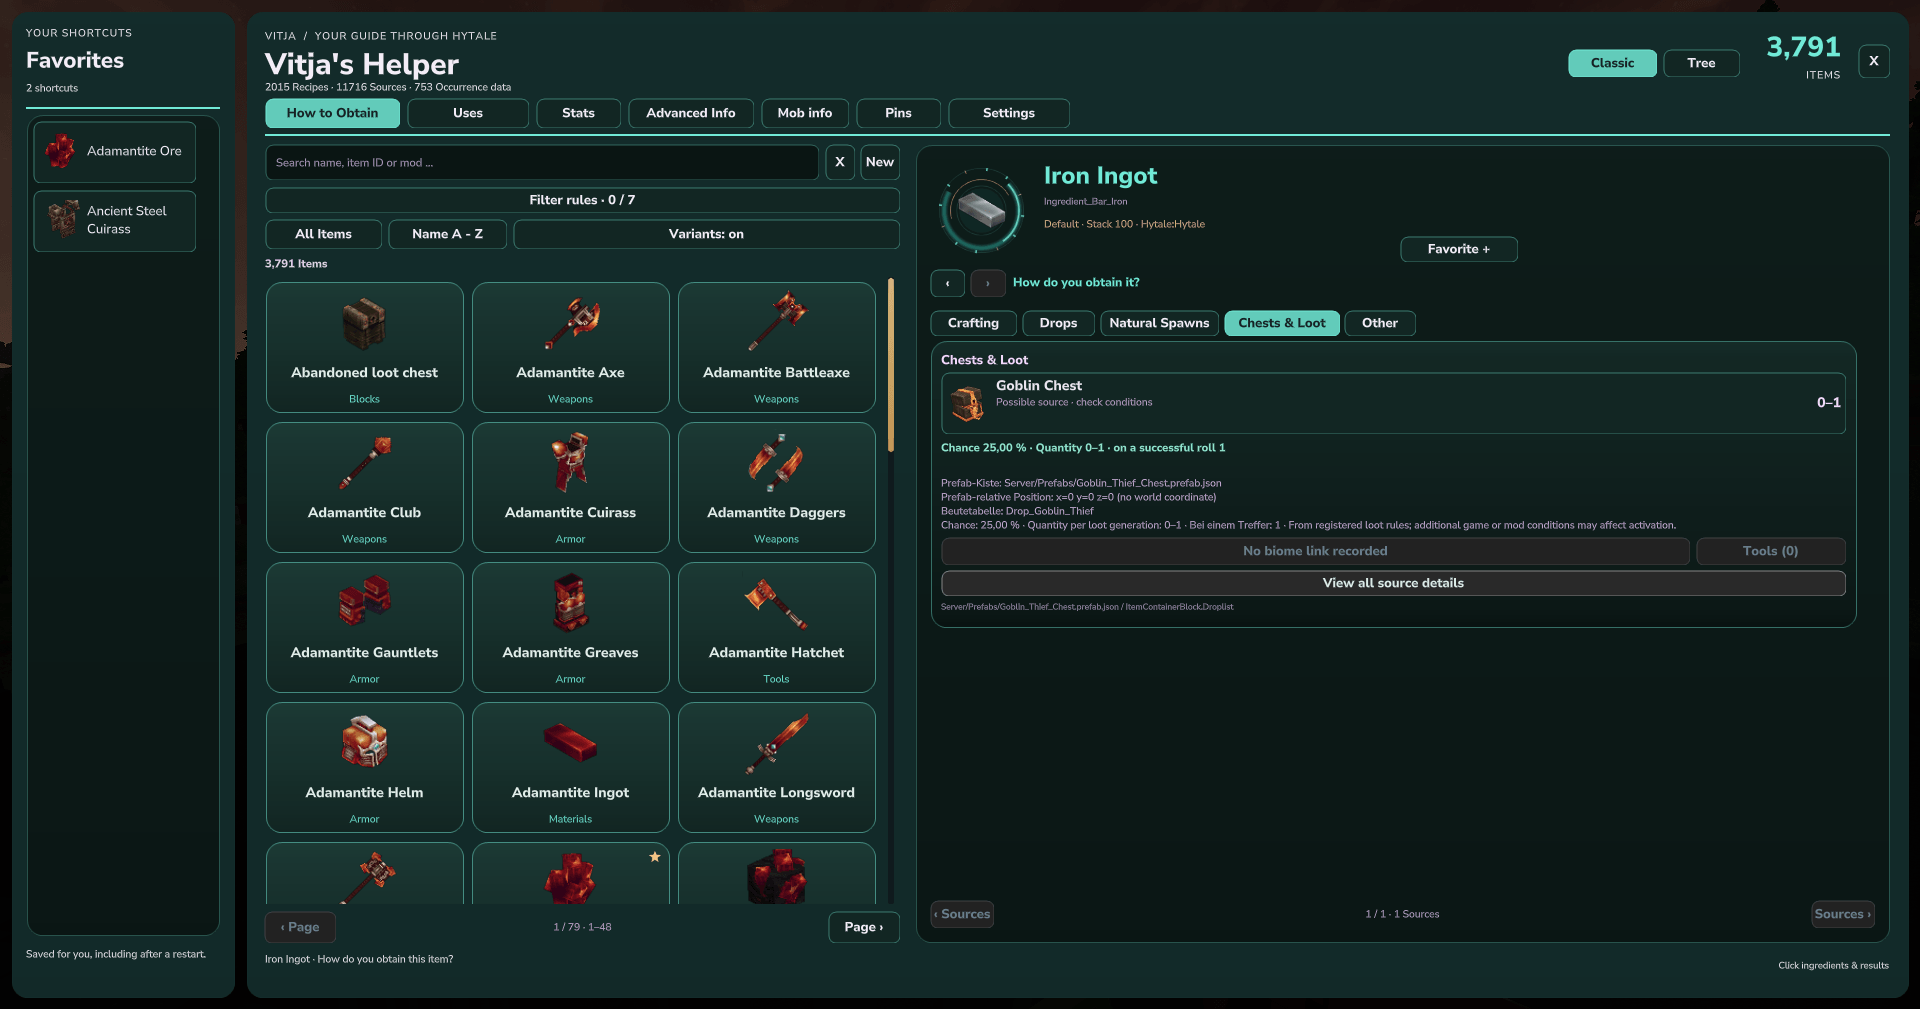This screenshot has height=1009, width=1920.
Task: Show the Drops sources tab
Action: pos(1058,323)
